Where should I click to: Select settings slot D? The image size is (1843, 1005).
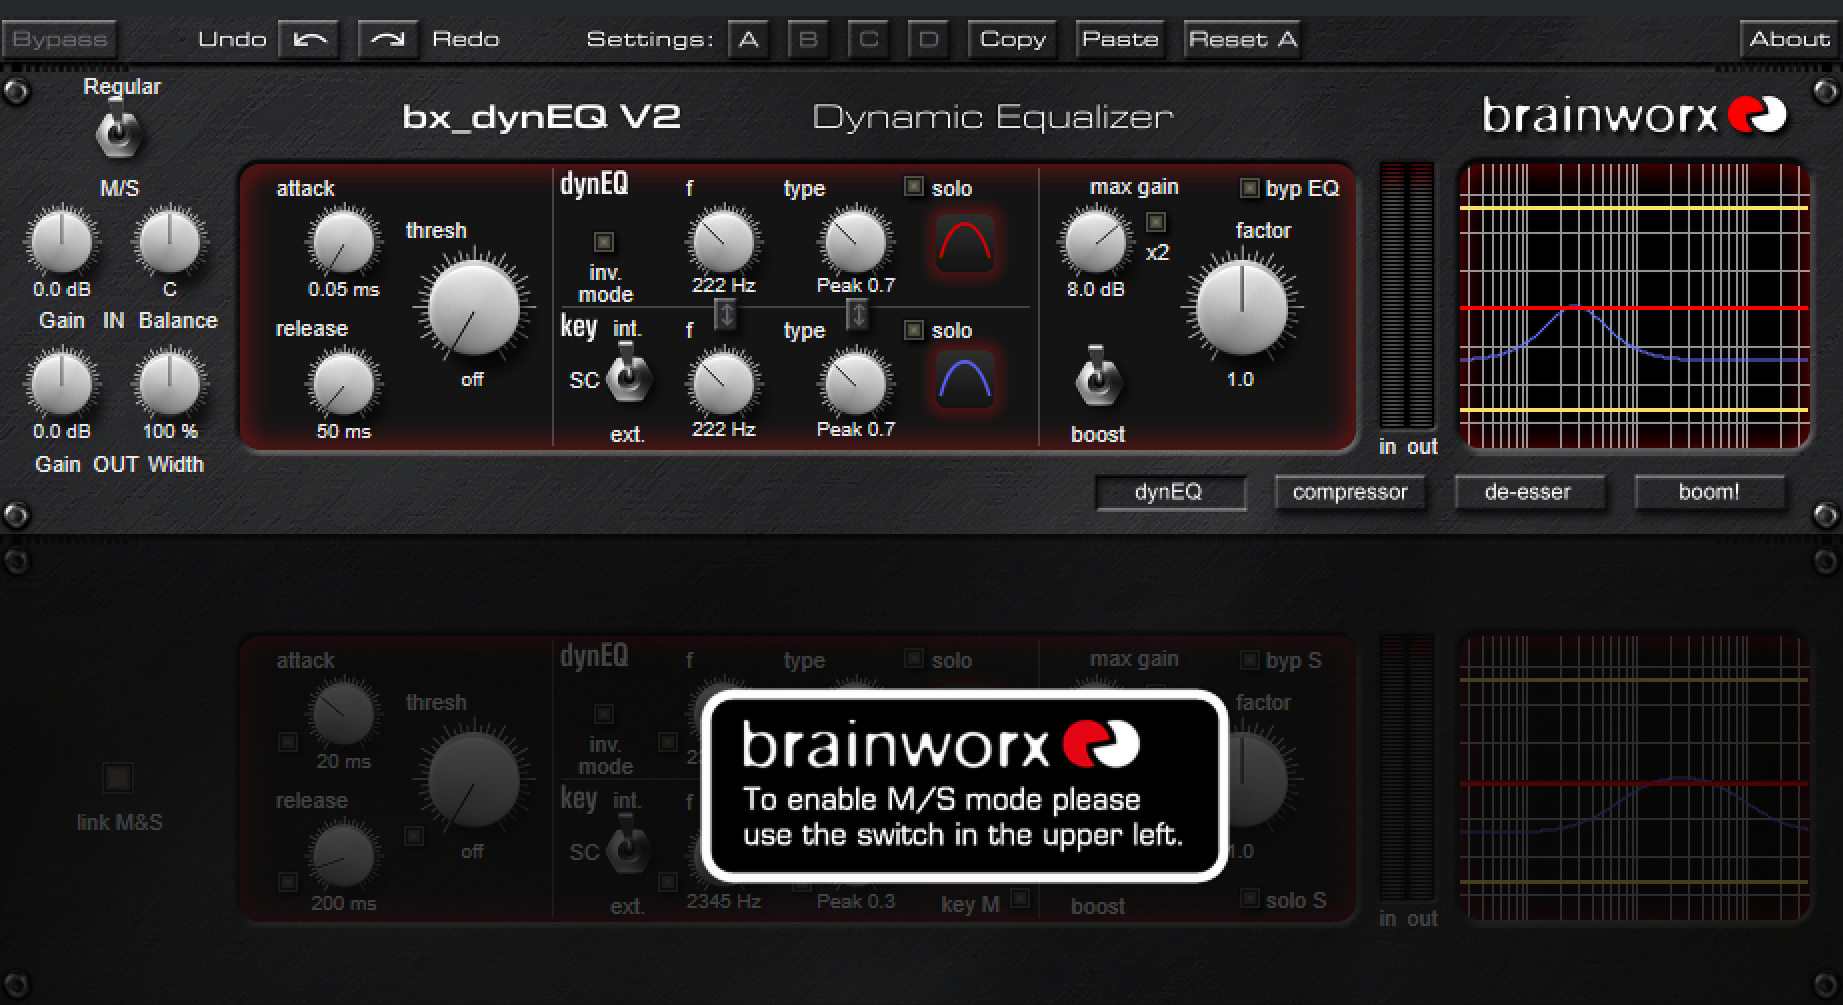(928, 40)
